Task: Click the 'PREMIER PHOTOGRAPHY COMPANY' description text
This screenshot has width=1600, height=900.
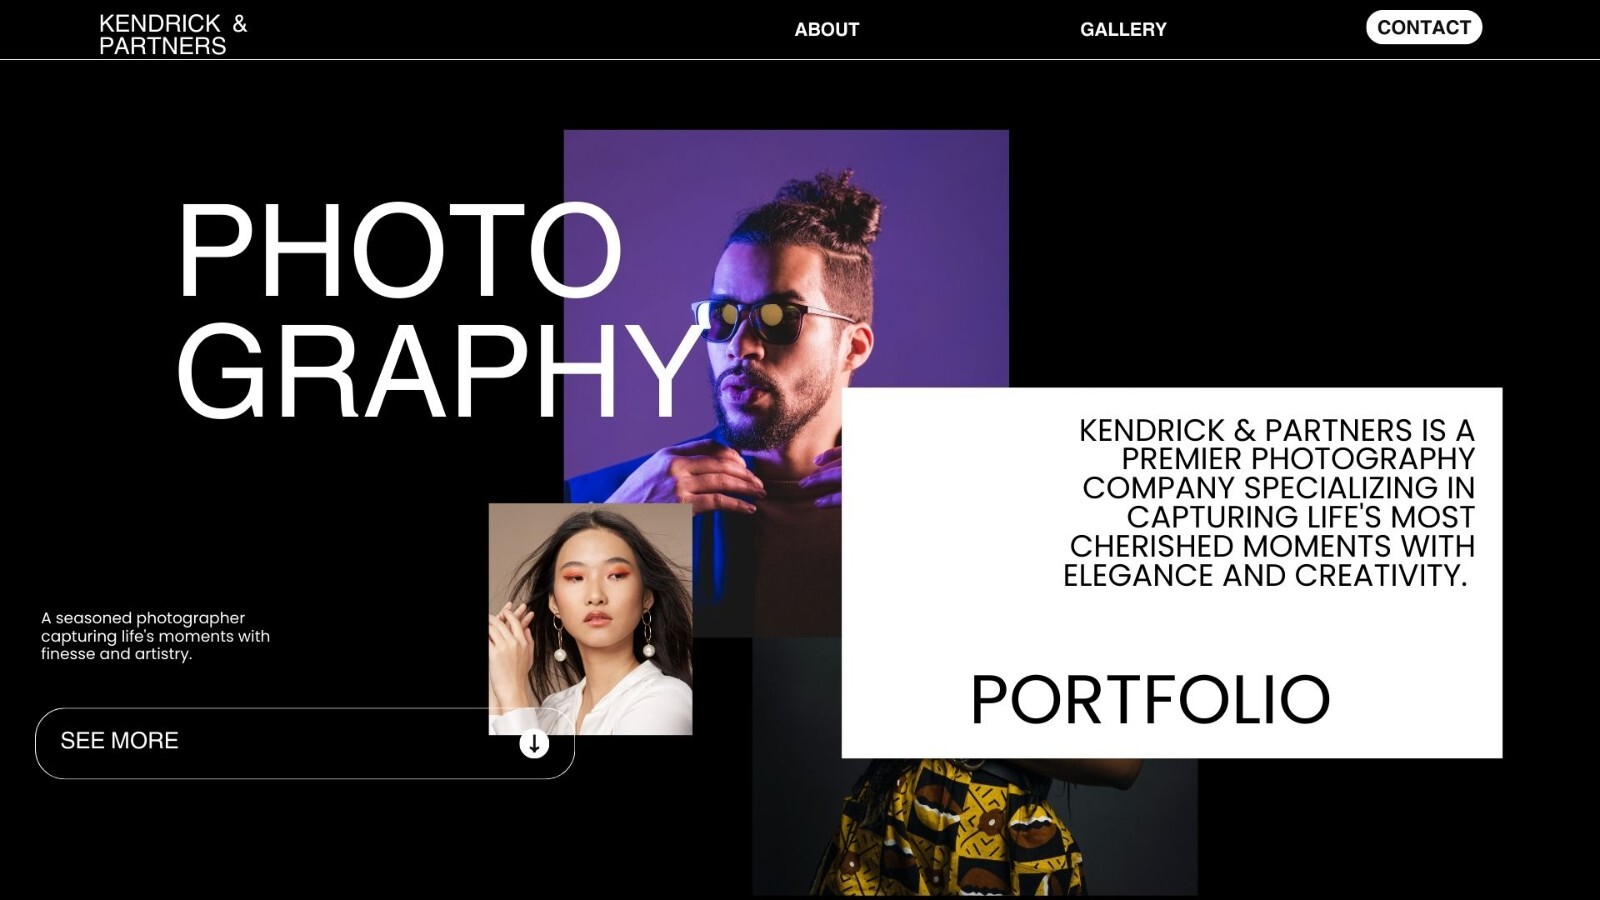Action: tap(1269, 503)
